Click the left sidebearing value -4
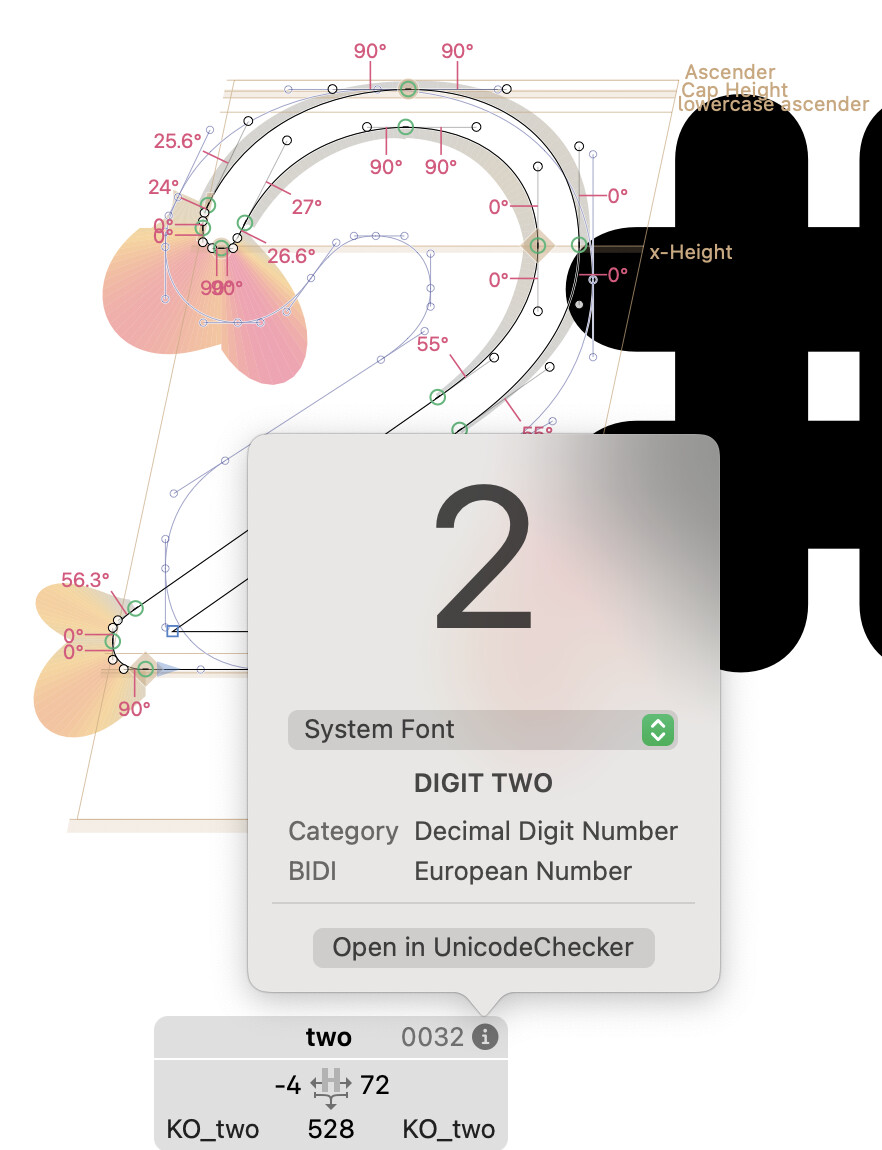 [x=287, y=1085]
